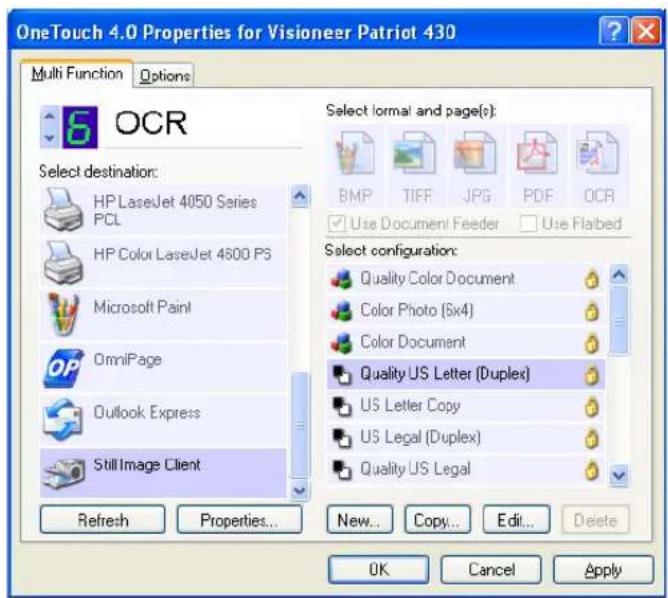Click lock icon for Color Photo (6x4)

pyautogui.click(x=592, y=311)
